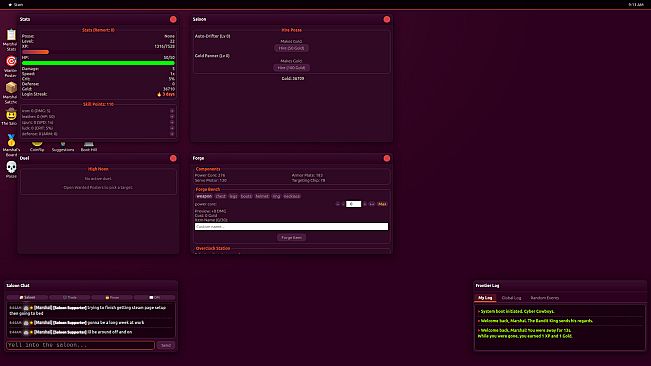Hire the Auto-Drifter for 50 Gold
The width and height of the screenshot is (651, 366).
291,48
